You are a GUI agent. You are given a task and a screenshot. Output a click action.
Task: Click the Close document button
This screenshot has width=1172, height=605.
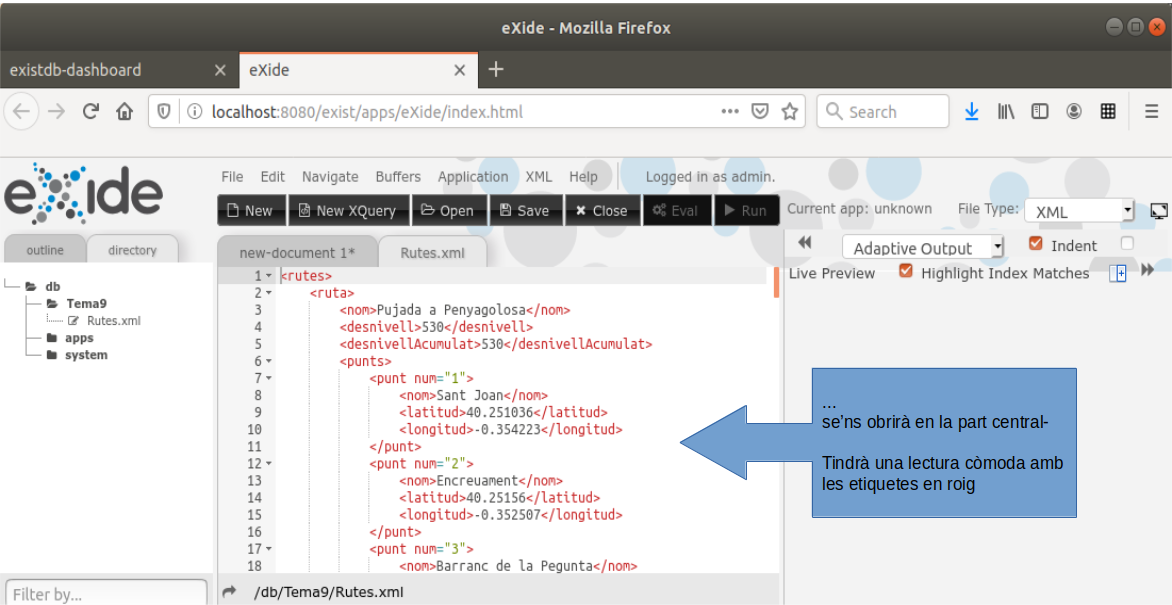click(602, 210)
